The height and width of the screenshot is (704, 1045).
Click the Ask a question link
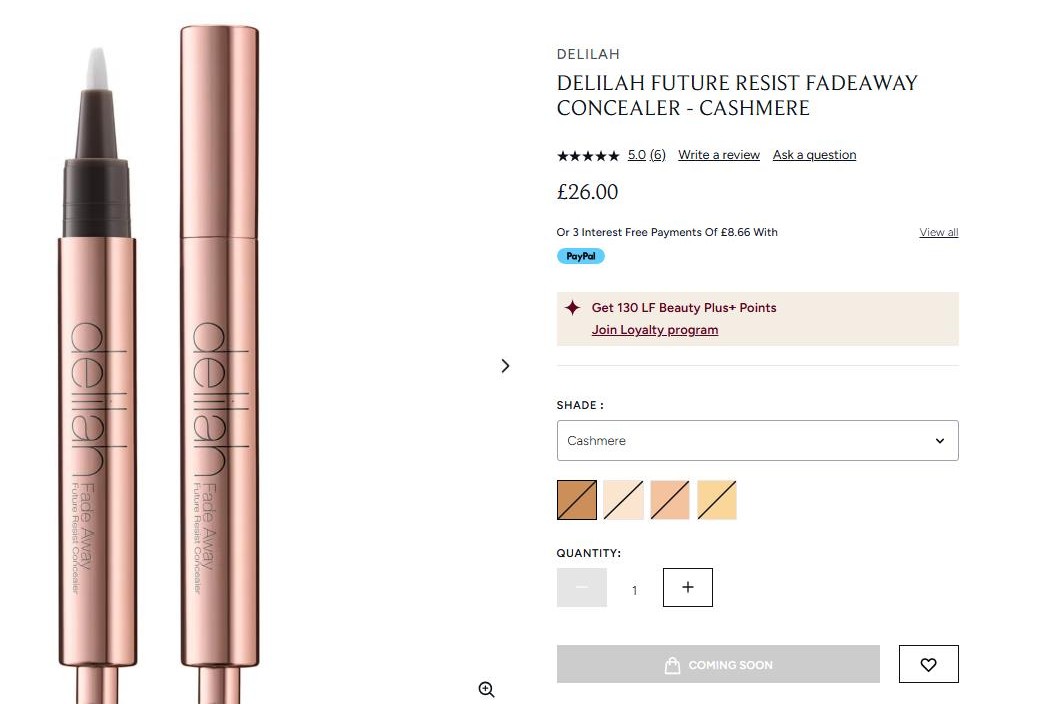[814, 155]
